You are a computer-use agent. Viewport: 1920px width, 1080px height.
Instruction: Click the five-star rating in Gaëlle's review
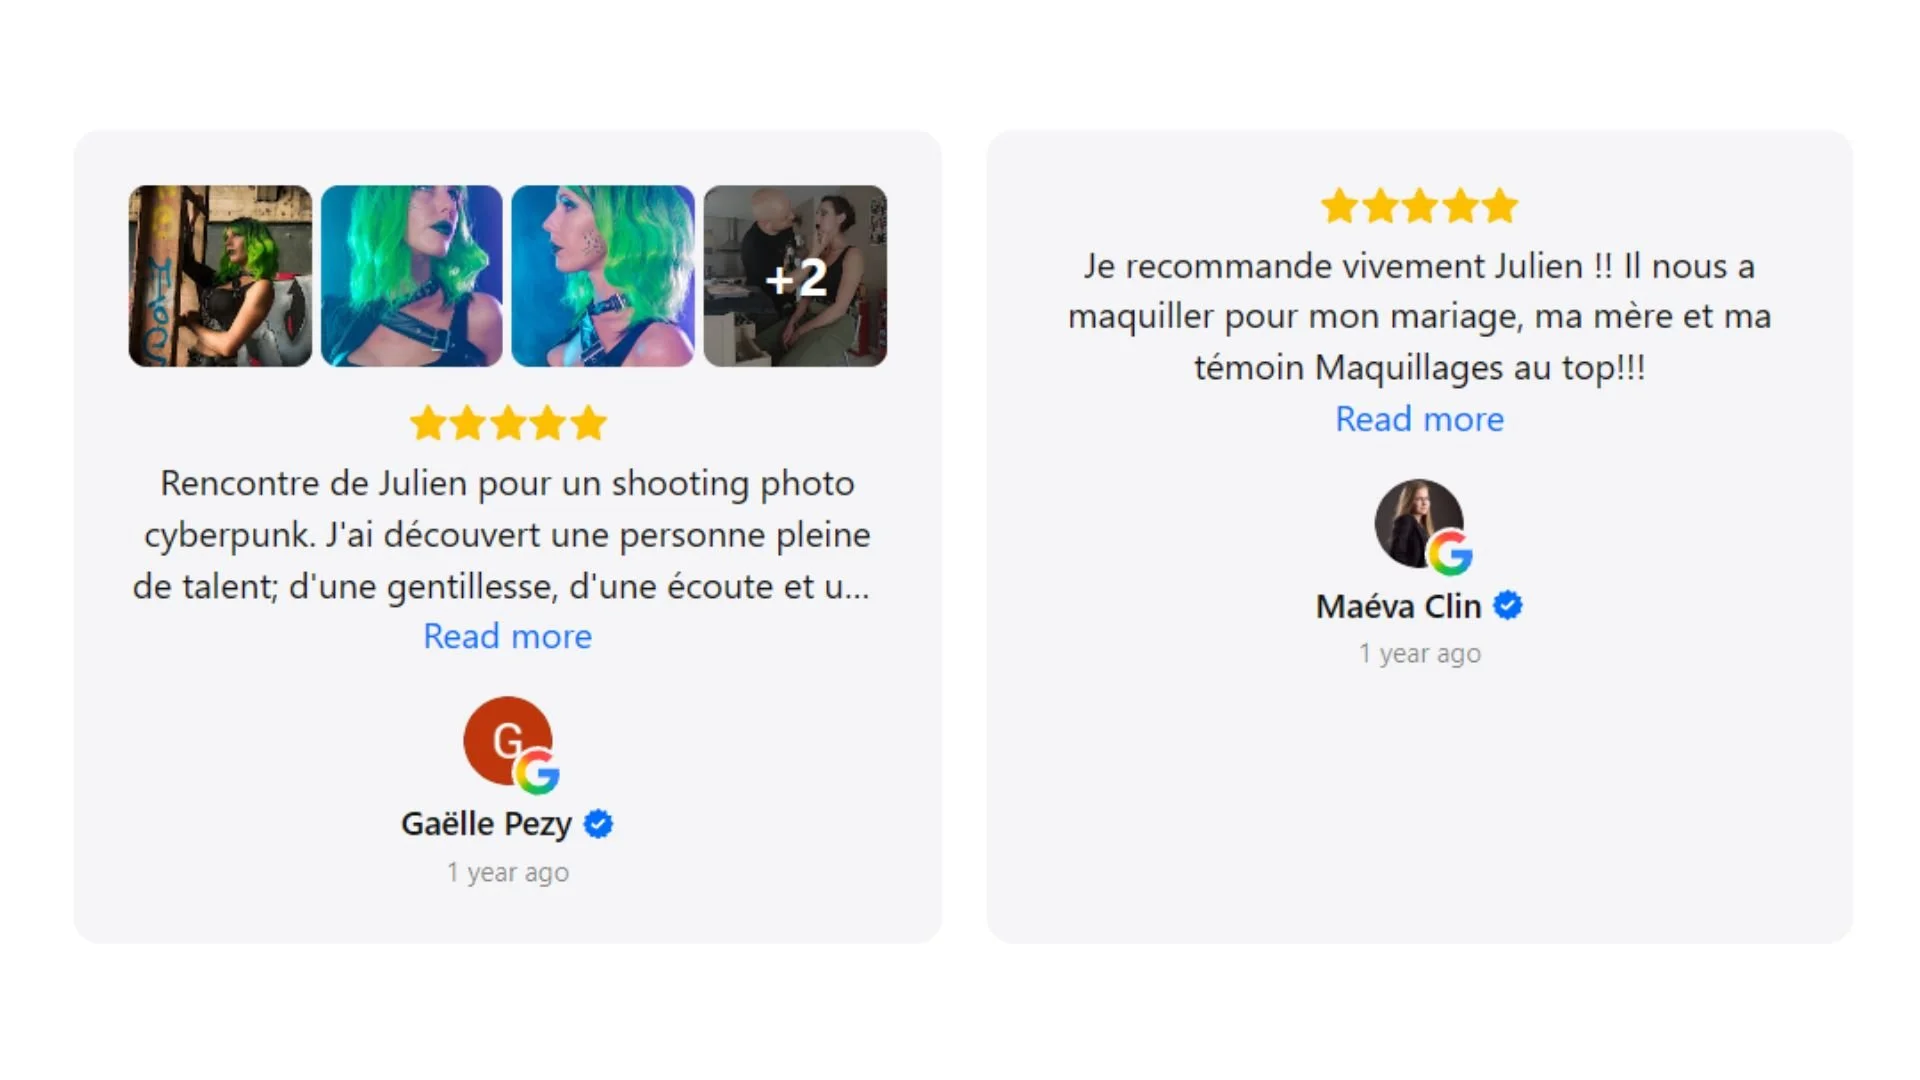[x=508, y=423]
